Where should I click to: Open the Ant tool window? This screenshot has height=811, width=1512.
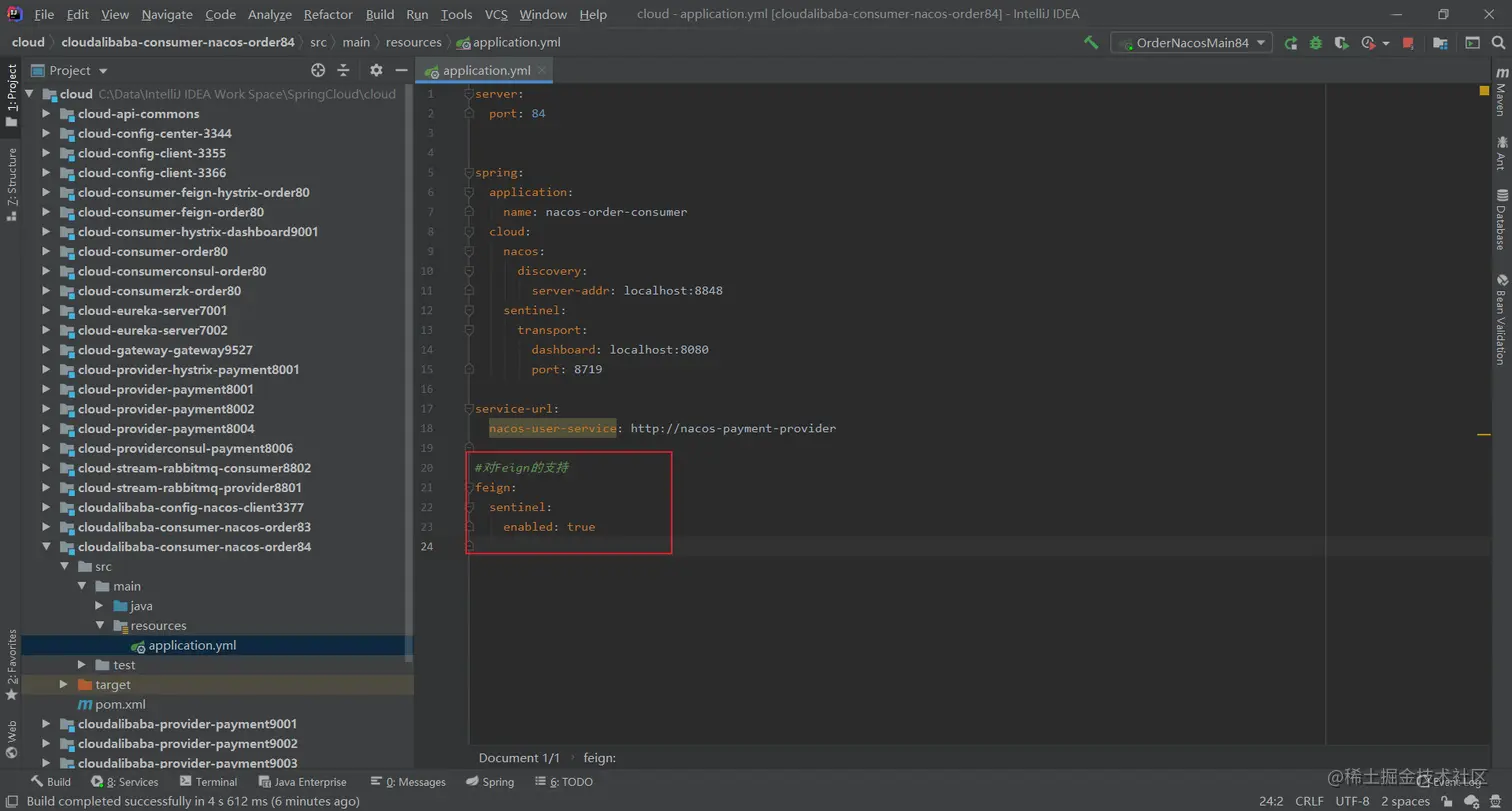pyautogui.click(x=1500, y=153)
